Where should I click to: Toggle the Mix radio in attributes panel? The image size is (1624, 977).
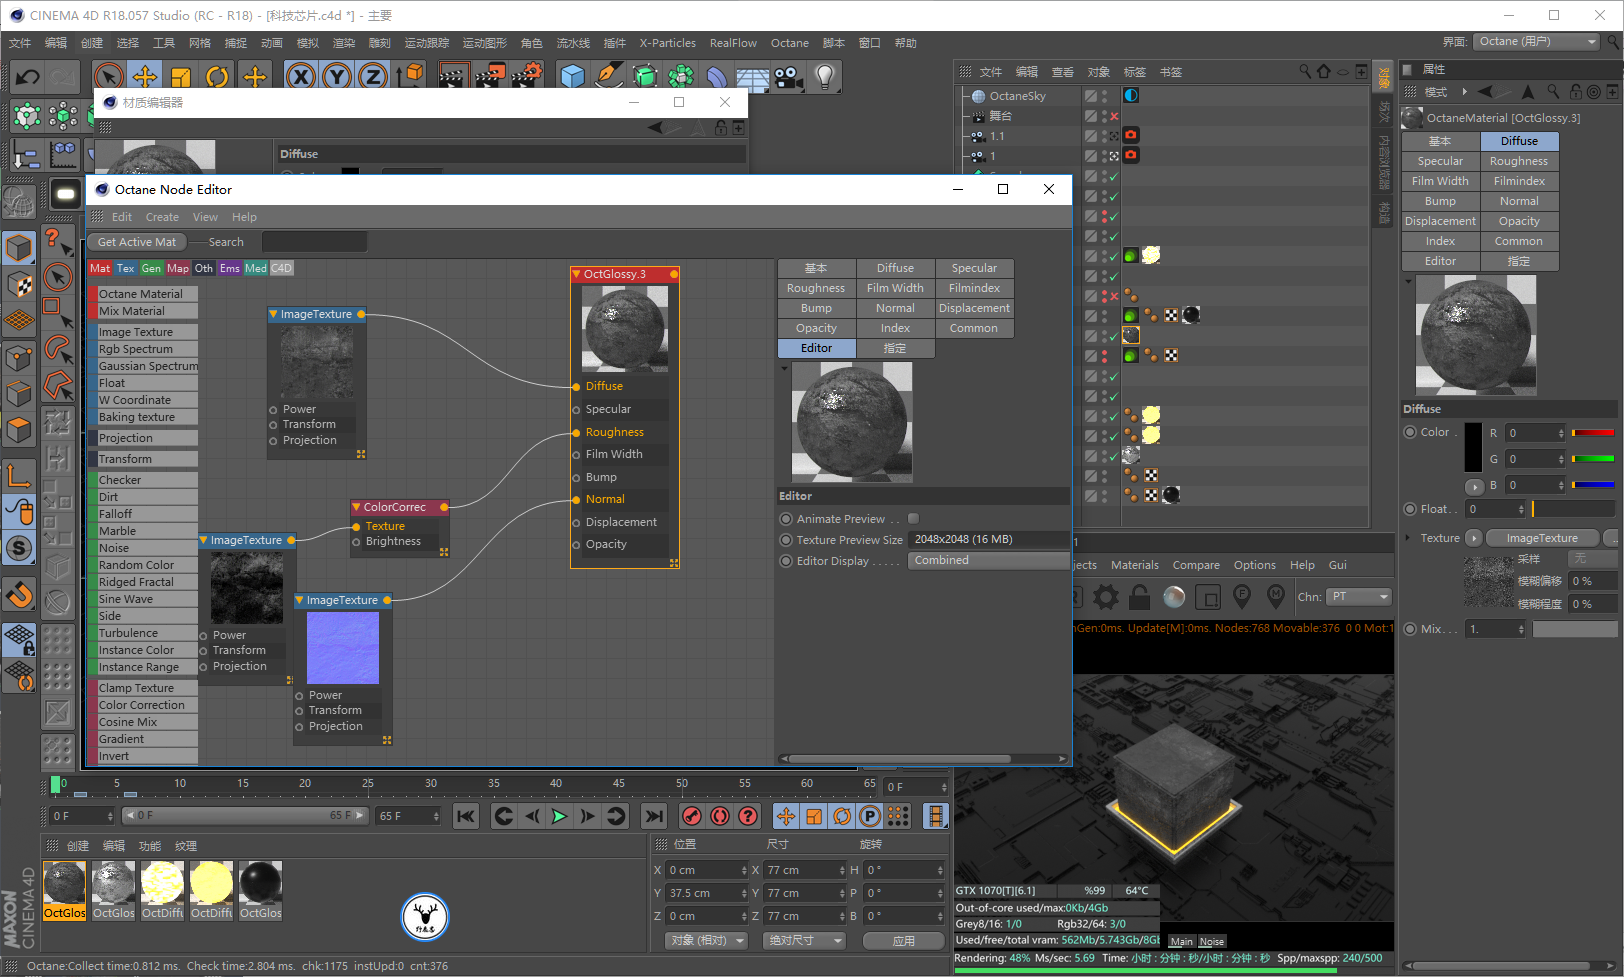[1410, 629]
